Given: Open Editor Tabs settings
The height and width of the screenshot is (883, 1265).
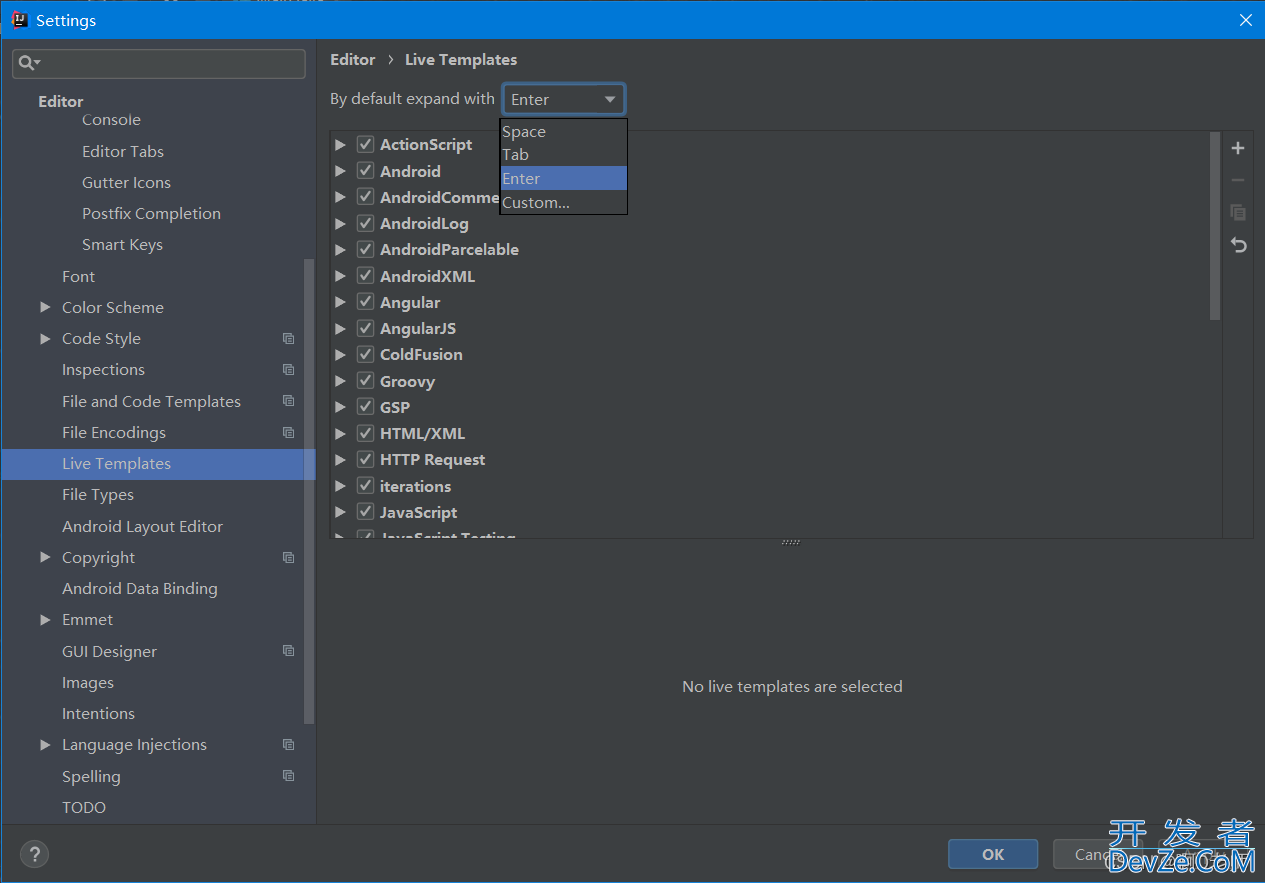Looking at the screenshot, I should coord(123,152).
